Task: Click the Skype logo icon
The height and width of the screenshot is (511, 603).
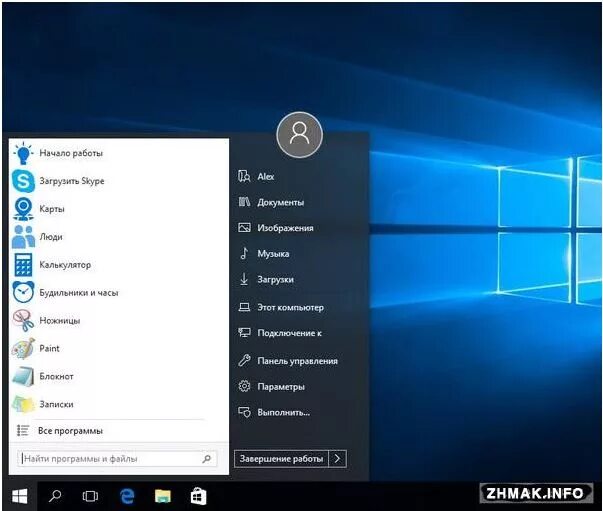Action: 23,181
